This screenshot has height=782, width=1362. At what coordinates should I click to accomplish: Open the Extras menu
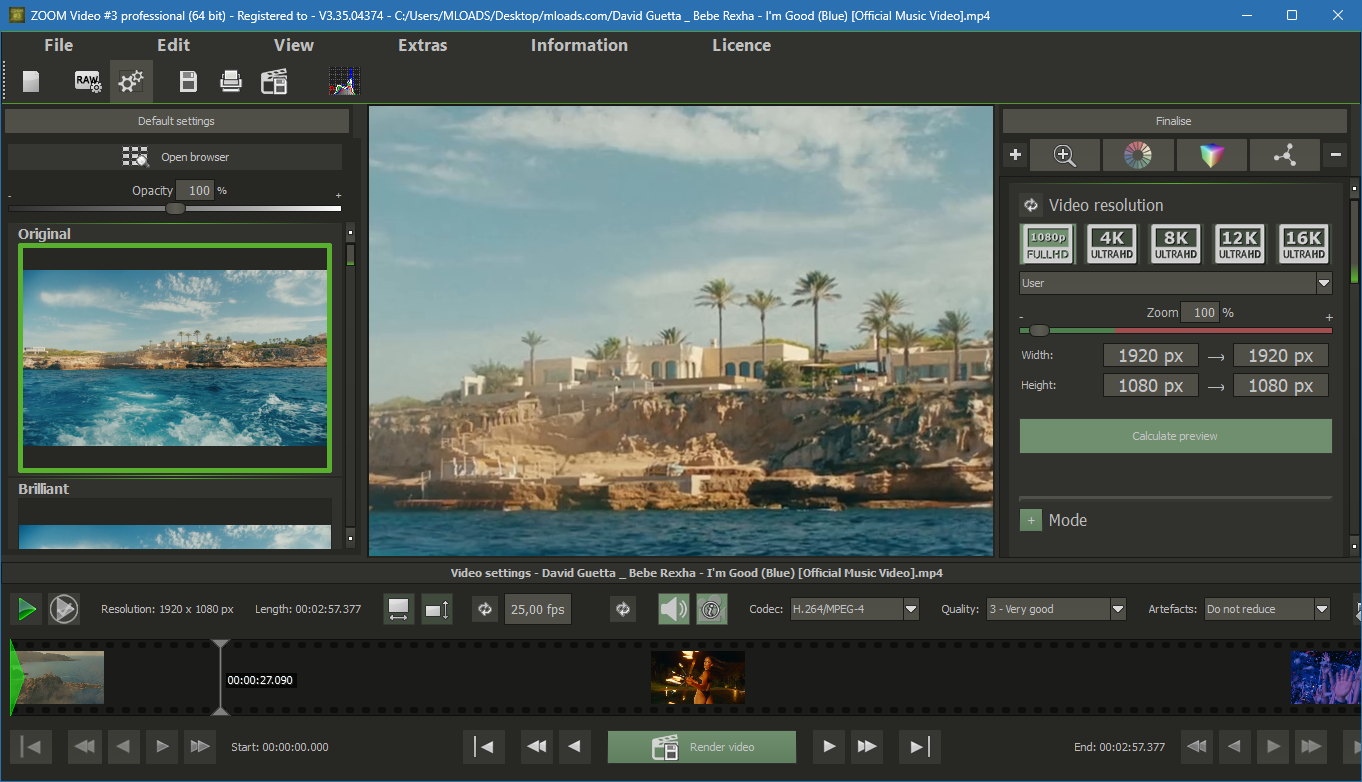423,45
